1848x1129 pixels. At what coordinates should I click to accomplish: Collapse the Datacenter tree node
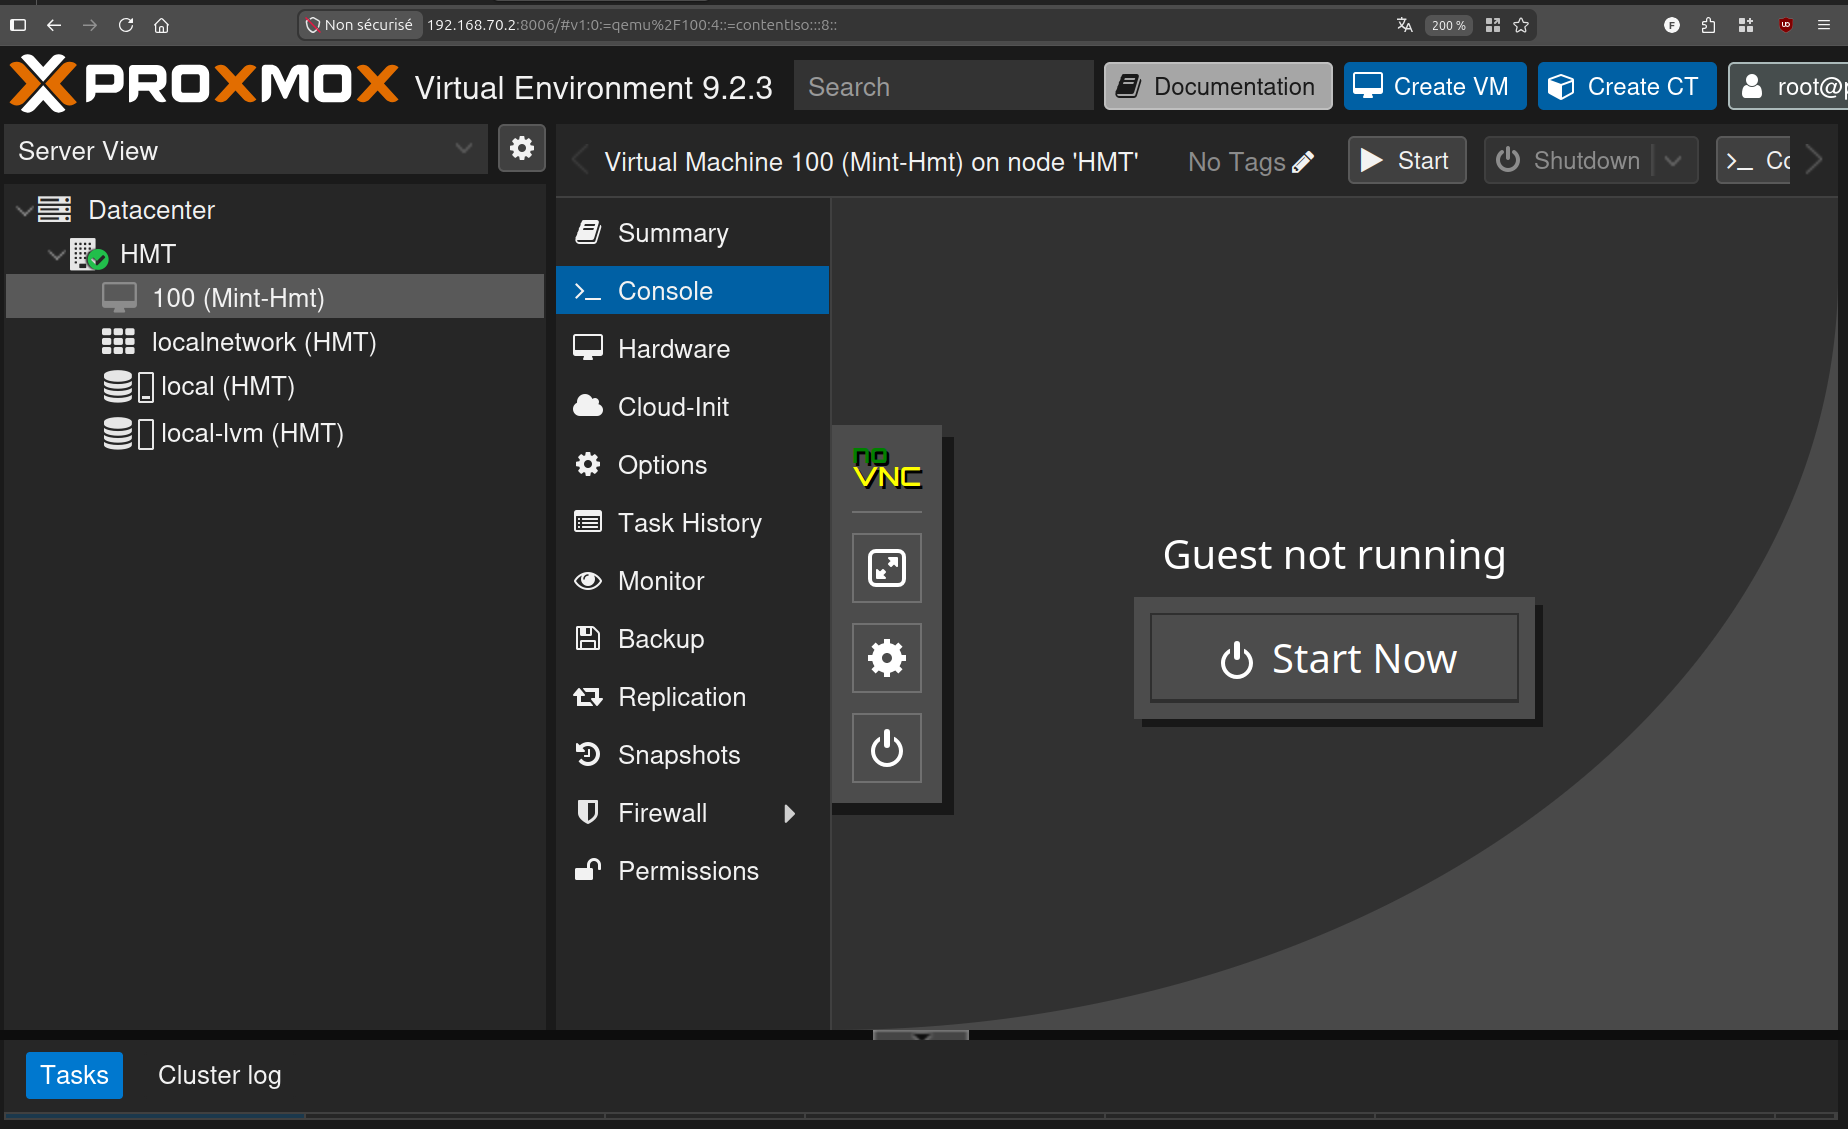(x=24, y=210)
